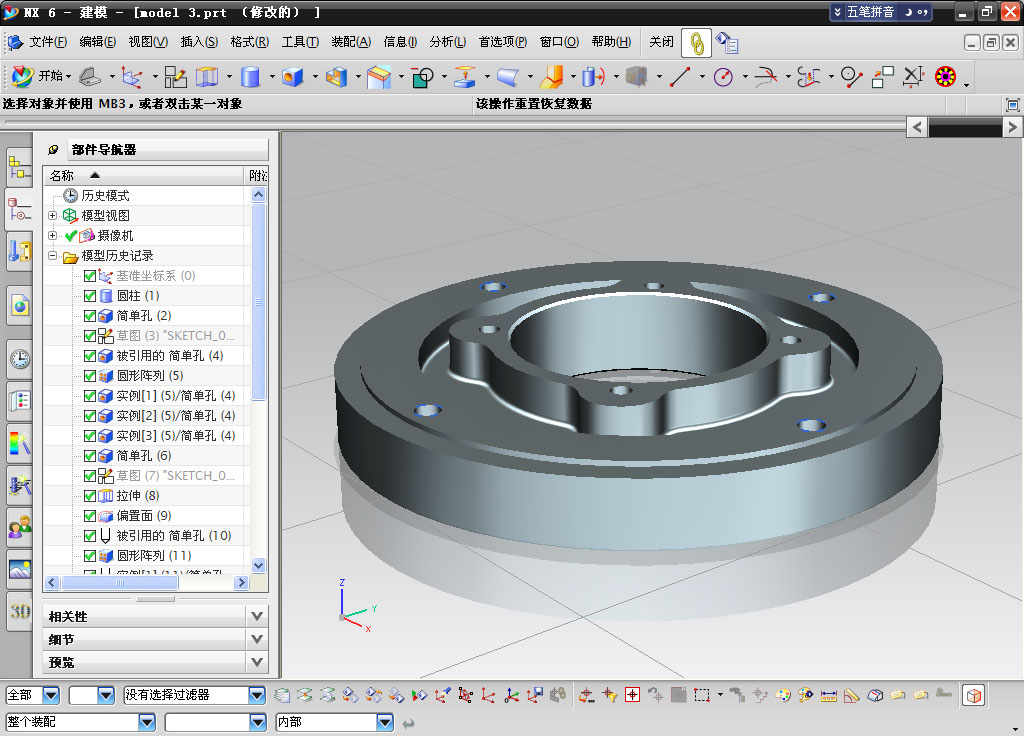Screen dimensions: 1024x736
Task: Click navigator scroll-down arrow button
Action: [259, 565]
